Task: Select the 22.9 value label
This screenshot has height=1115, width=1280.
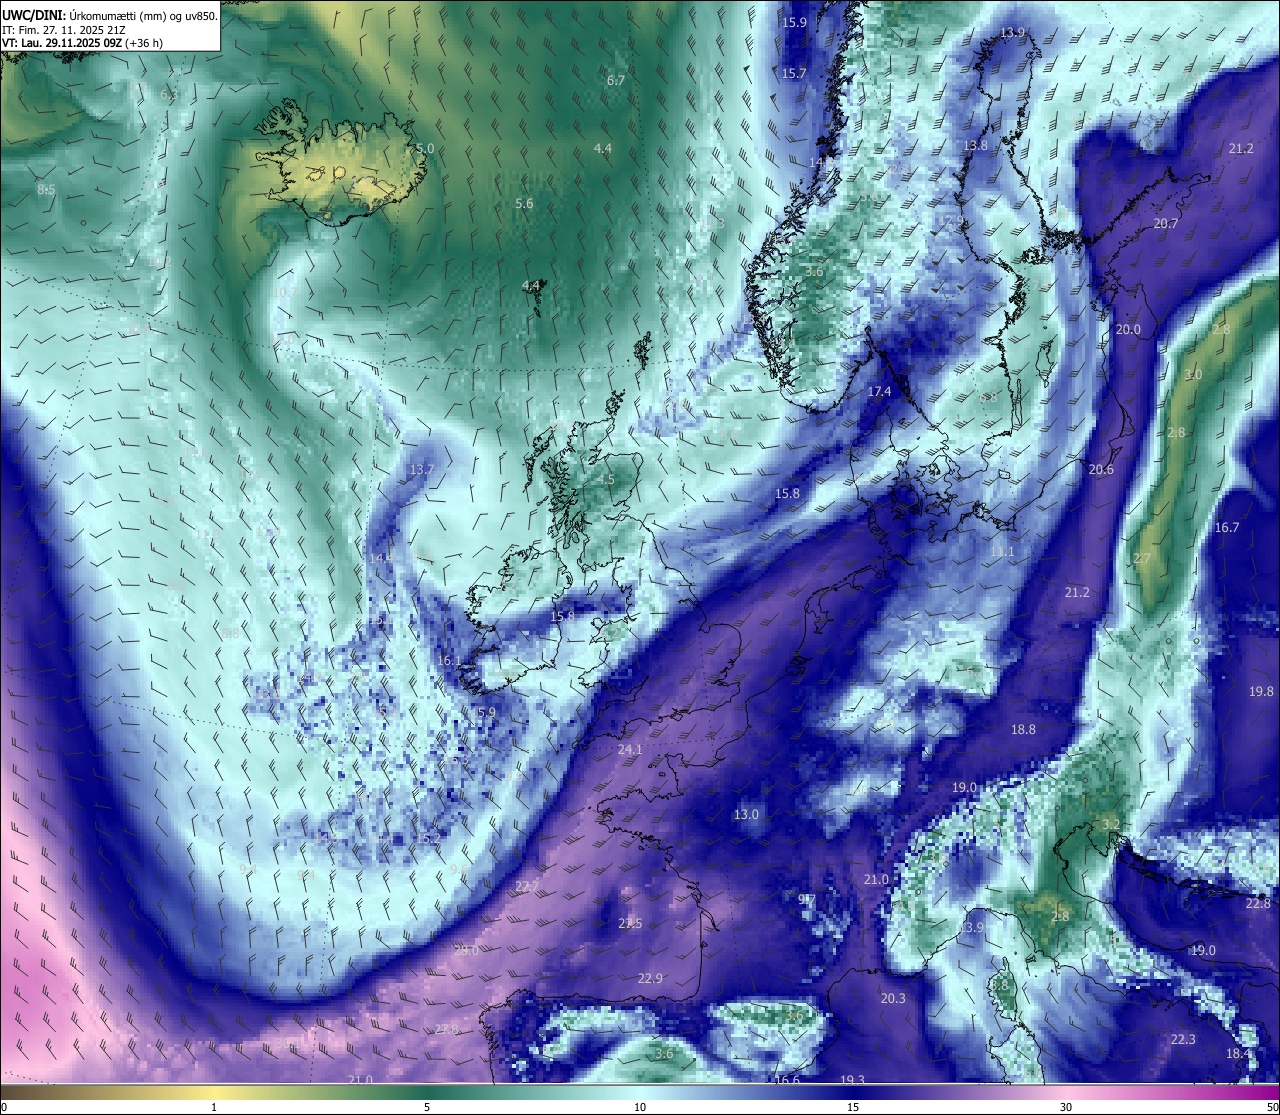Action: pos(650,977)
